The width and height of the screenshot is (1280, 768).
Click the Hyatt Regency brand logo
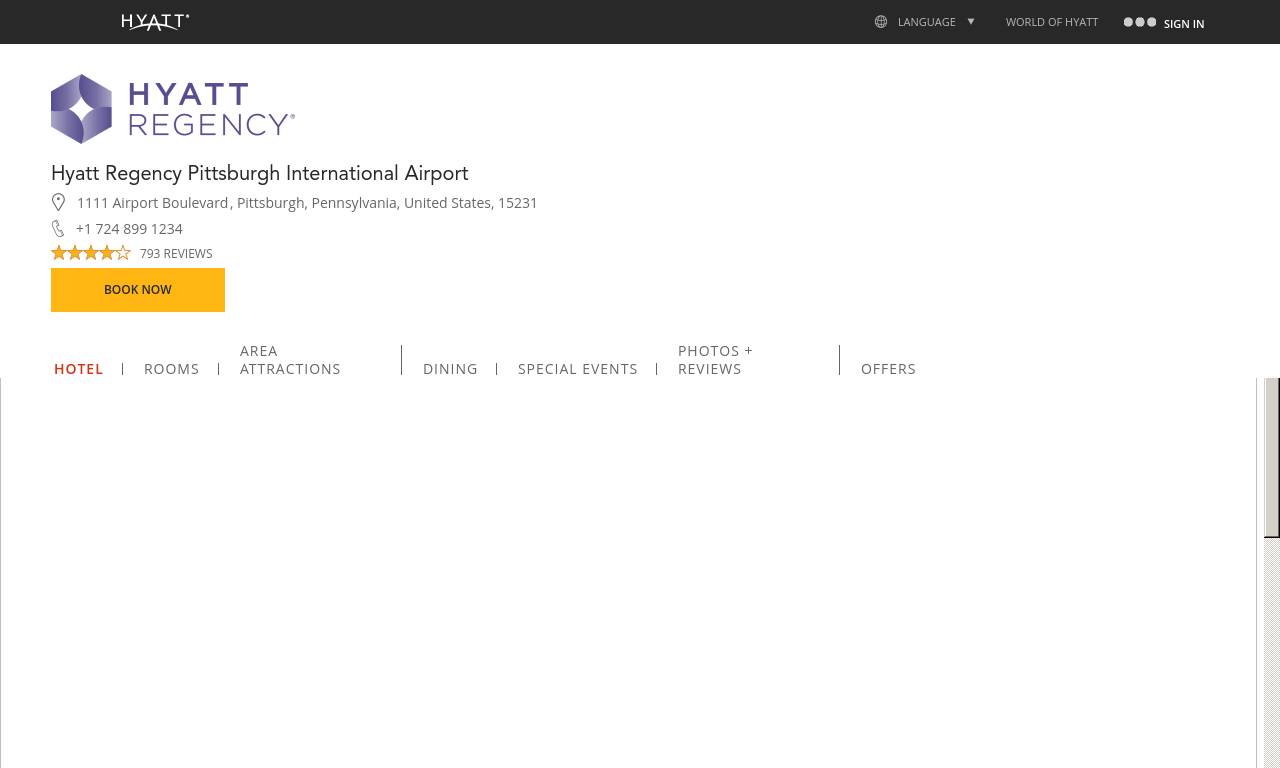(173, 109)
